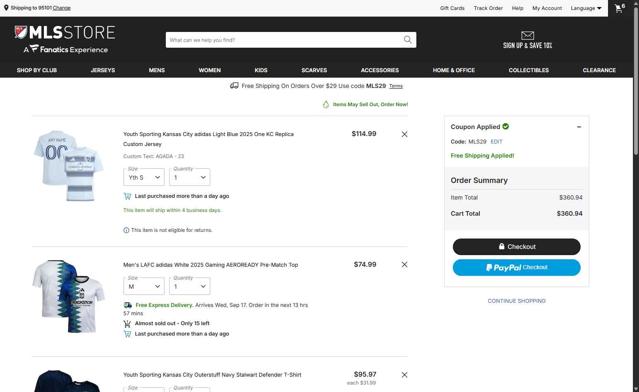
Task: Open the shopping cart icon in header
Action: tap(619, 9)
